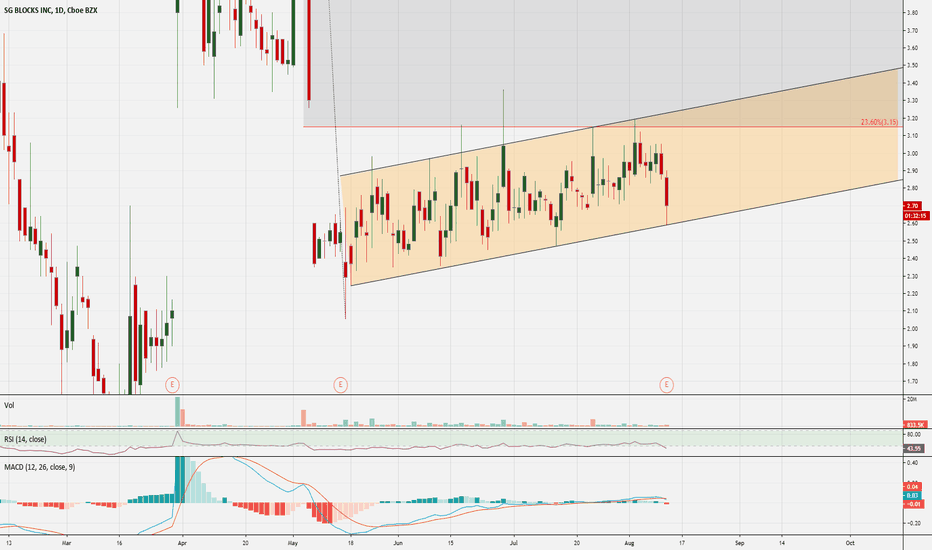Click the 17 date label on time axis
Image resolution: width=932 pixels, height=550 pixels.
click(x=682, y=543)
